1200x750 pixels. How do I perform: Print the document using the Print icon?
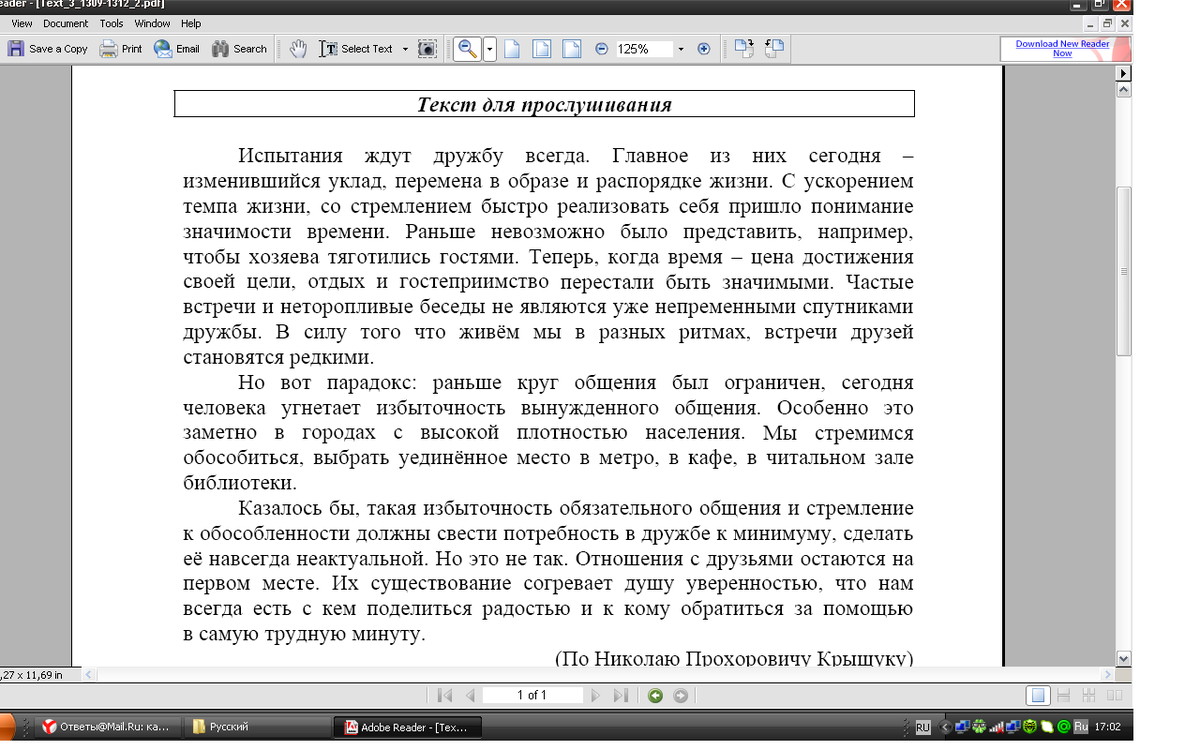point(121,48)
